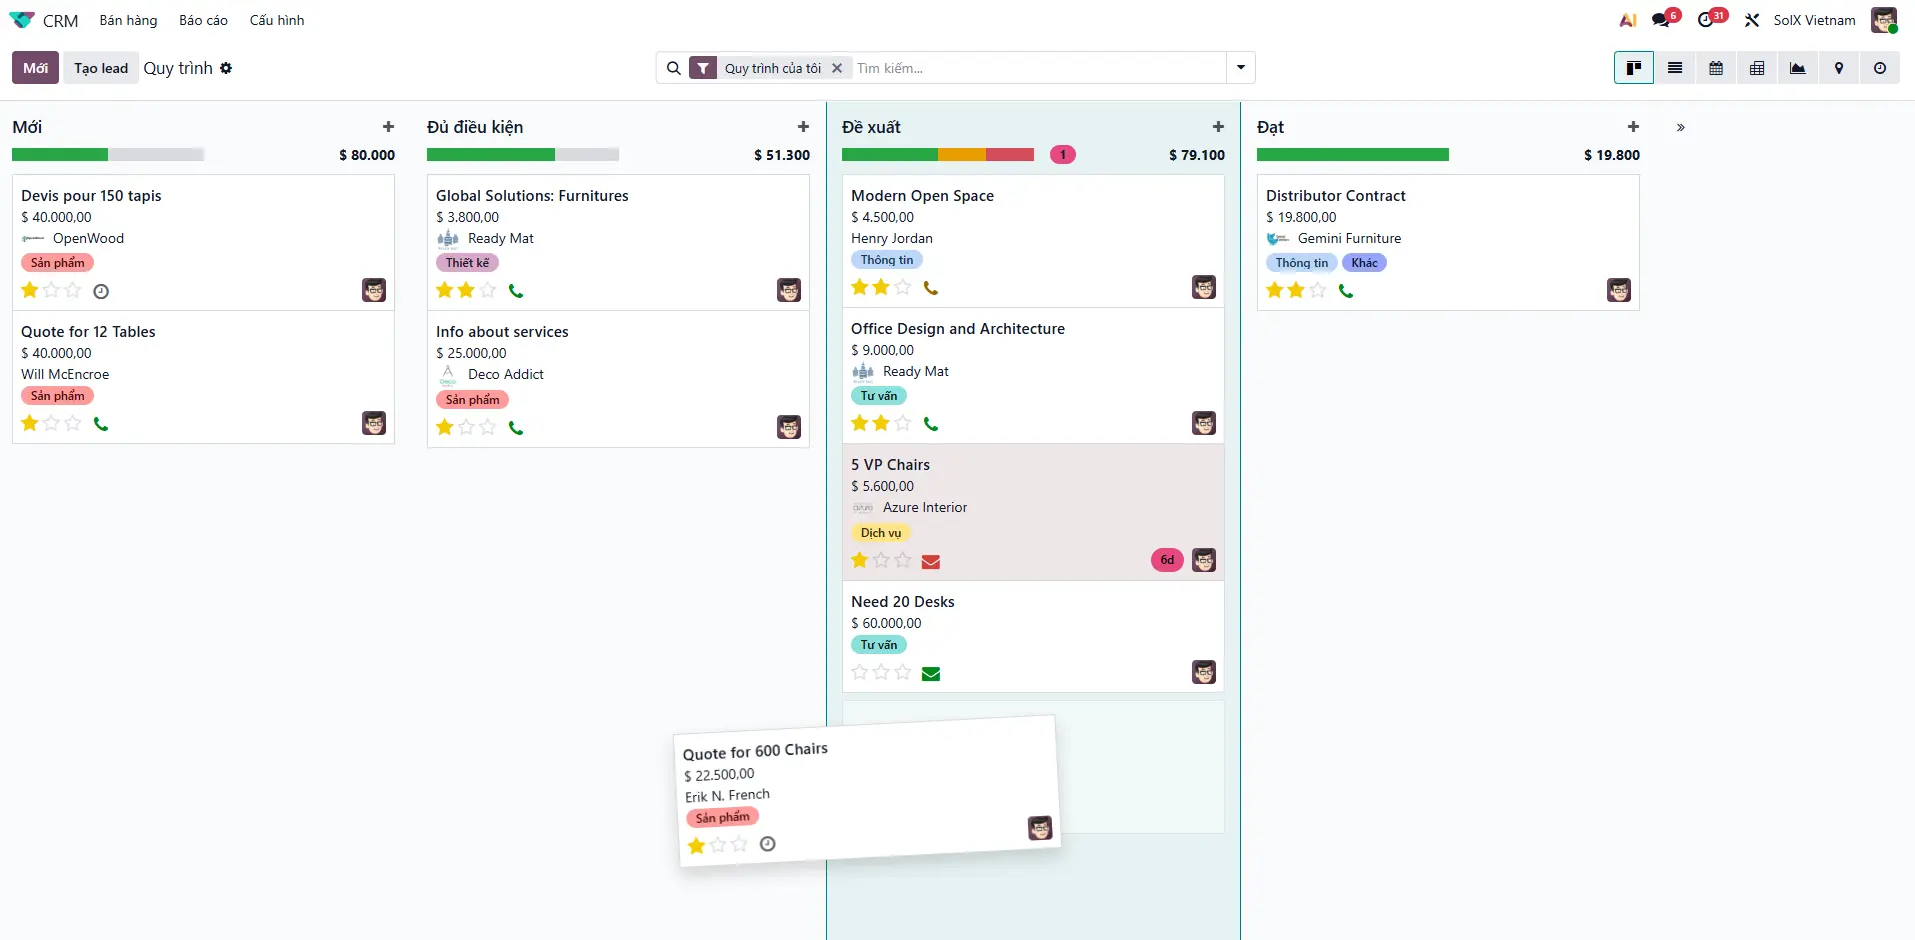Open the conversations icon with 6 messages
Viewport: 1915px width, 940px height.
point(1661,20)
